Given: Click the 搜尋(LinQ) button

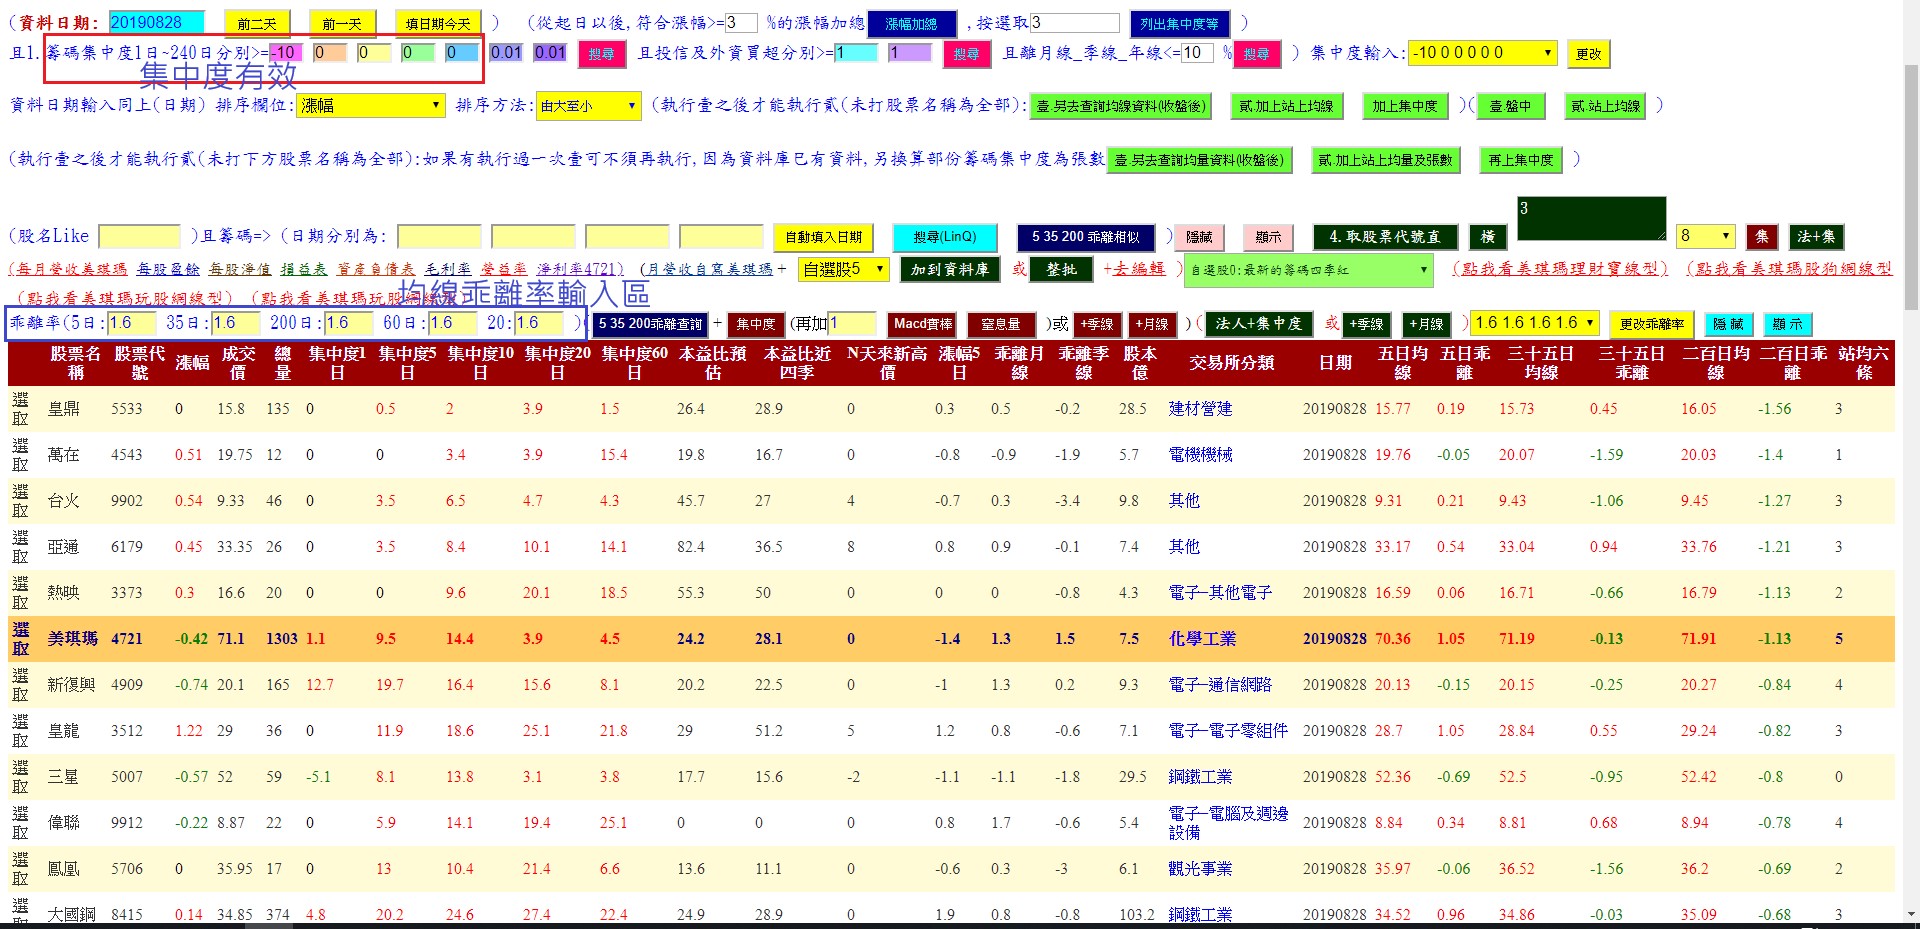Looking at the screenshot, I should [x=944, y=237].
